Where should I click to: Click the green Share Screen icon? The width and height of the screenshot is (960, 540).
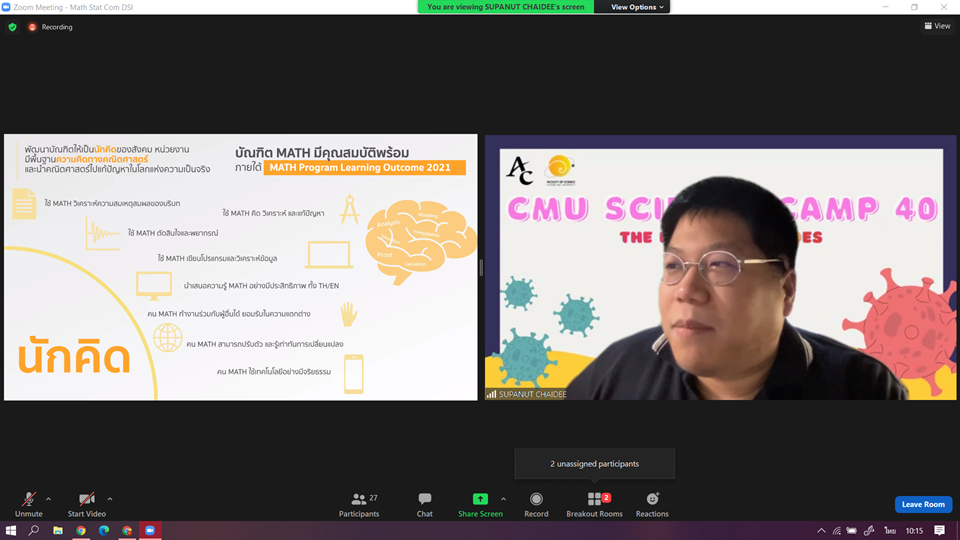tap(480, 499)
